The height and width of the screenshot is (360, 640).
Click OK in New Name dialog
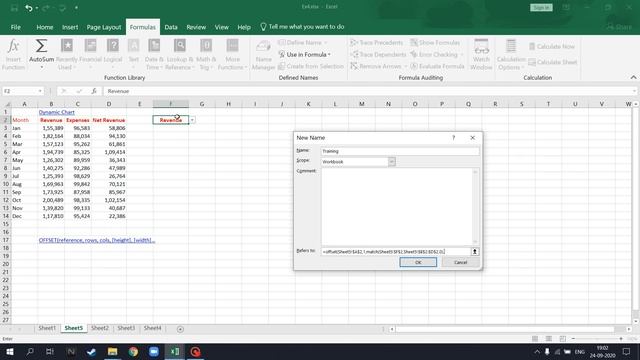click(x=418, y=262)
